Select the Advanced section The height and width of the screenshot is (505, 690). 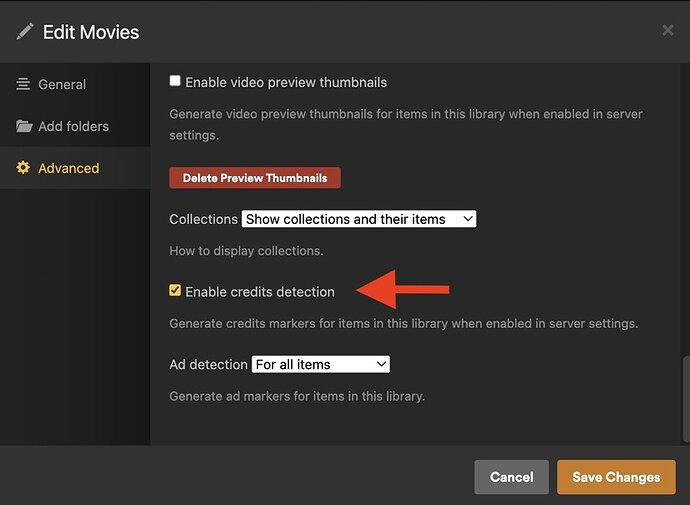point(75,168)
